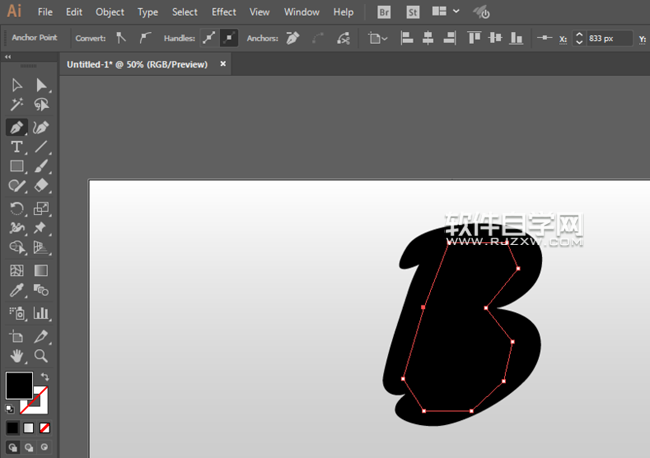This screenshot has width=650, height=458.
Task: Pick the Eyedropper tool
Action: (17, 291)
